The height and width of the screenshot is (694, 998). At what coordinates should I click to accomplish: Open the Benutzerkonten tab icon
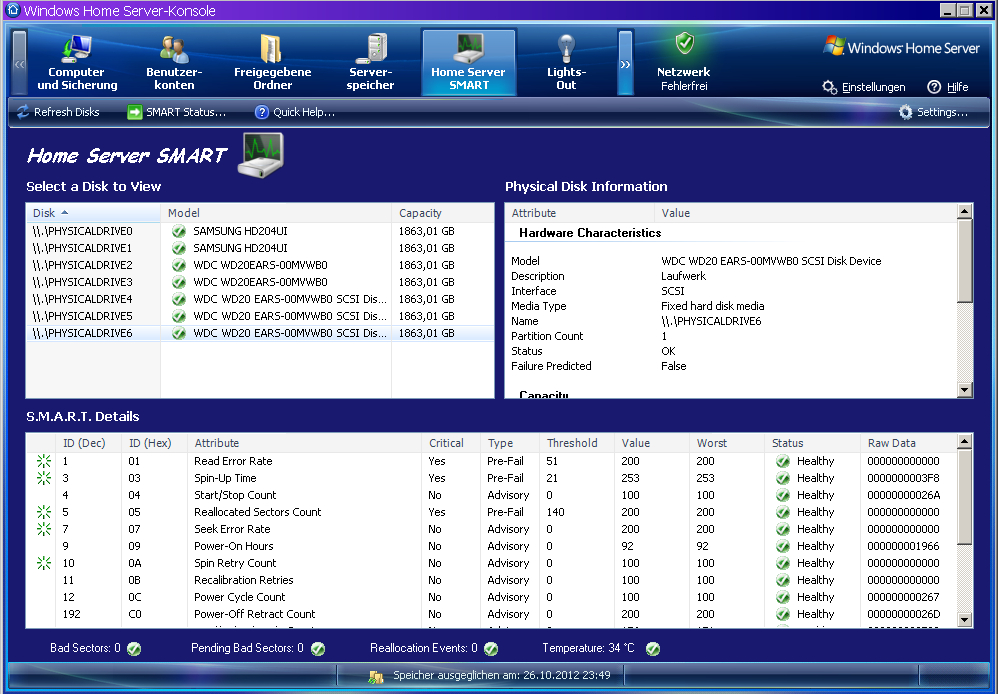[x=174, y=48]
